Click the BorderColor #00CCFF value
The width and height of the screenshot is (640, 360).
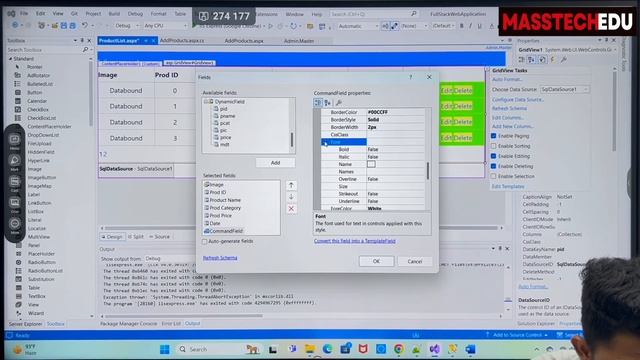[x=395, y=112]
